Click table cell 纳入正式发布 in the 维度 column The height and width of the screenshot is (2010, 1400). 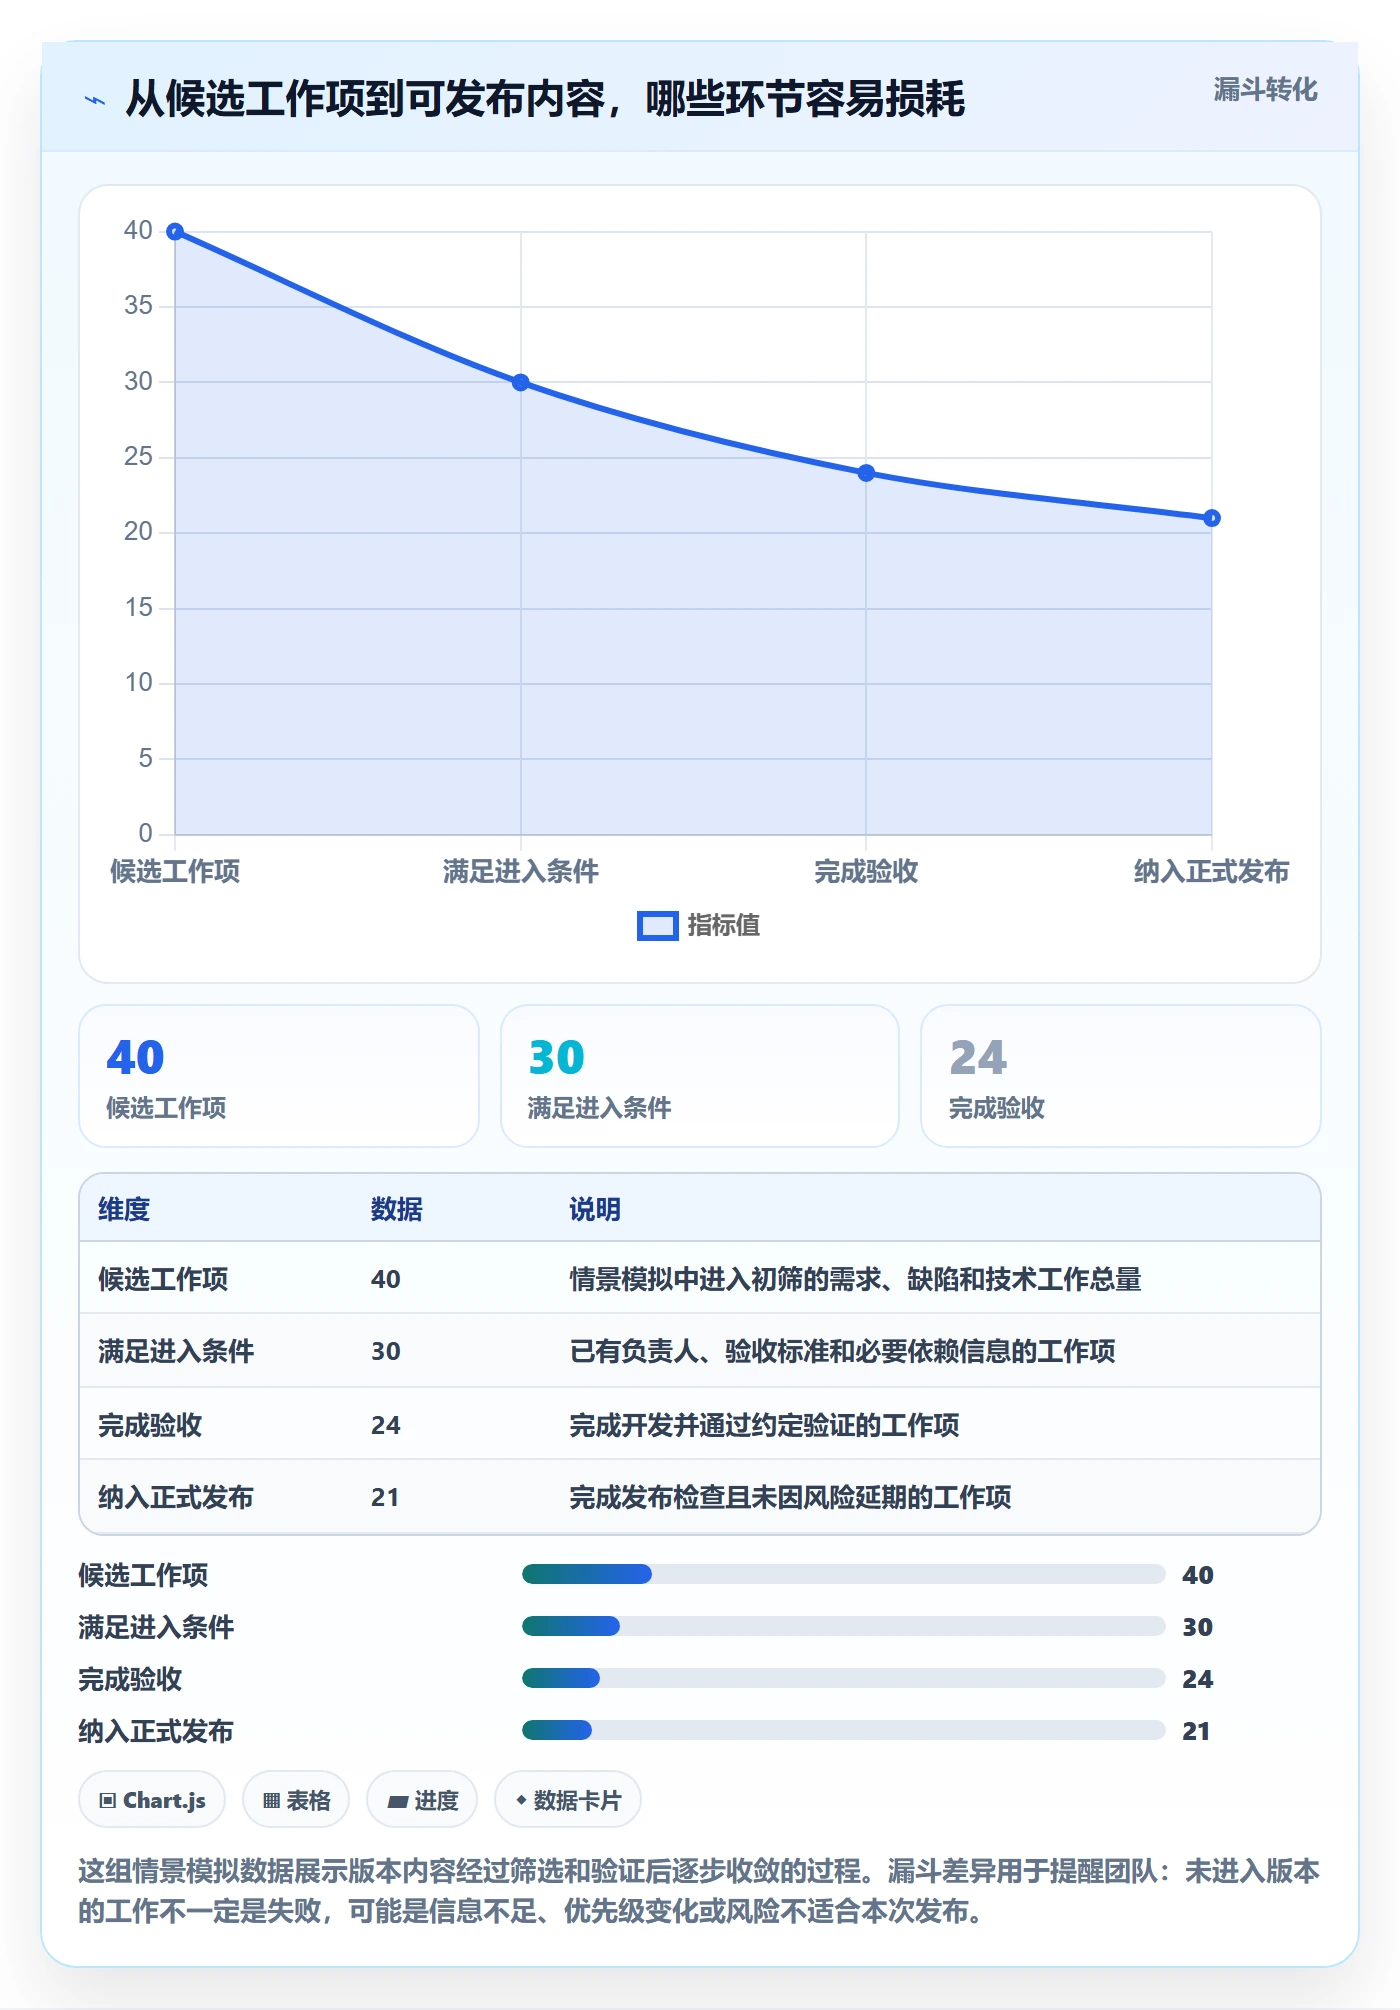tap(176, 1497)
